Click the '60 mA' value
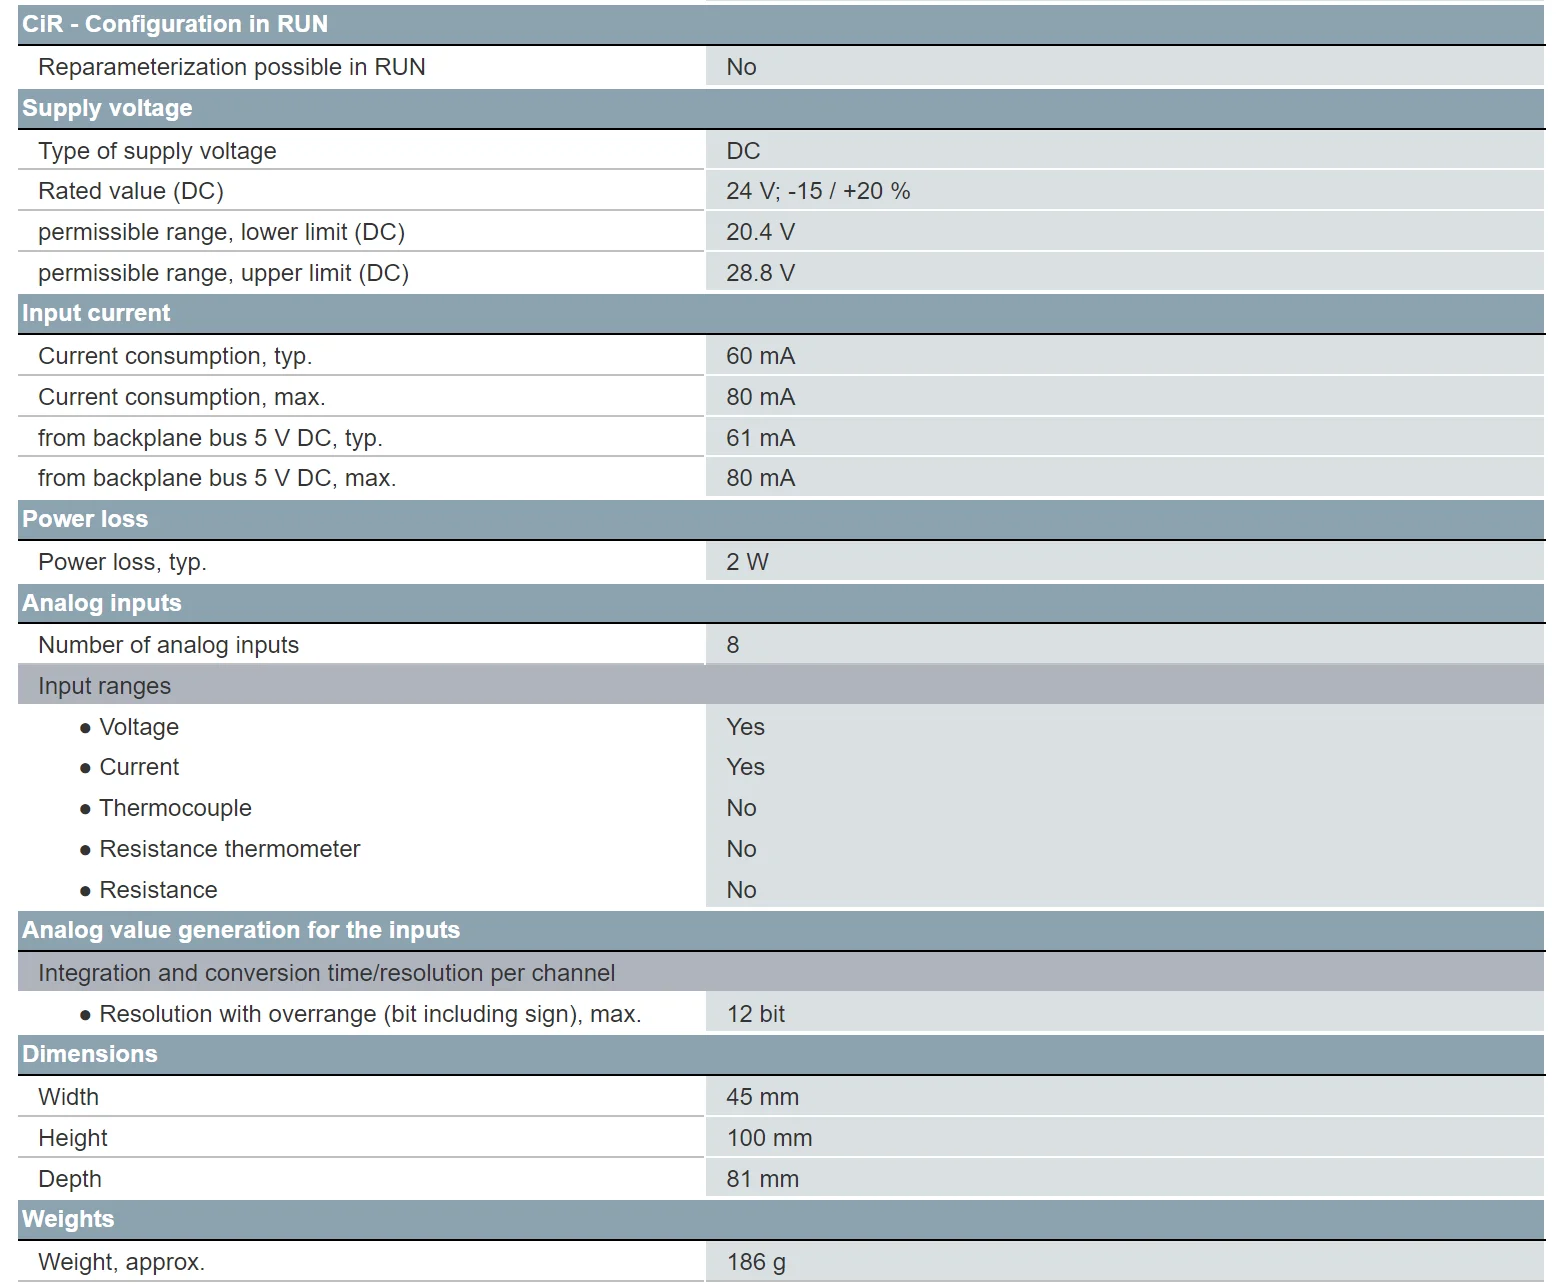Viewport: 1564px width, 1284px height. 760,356
